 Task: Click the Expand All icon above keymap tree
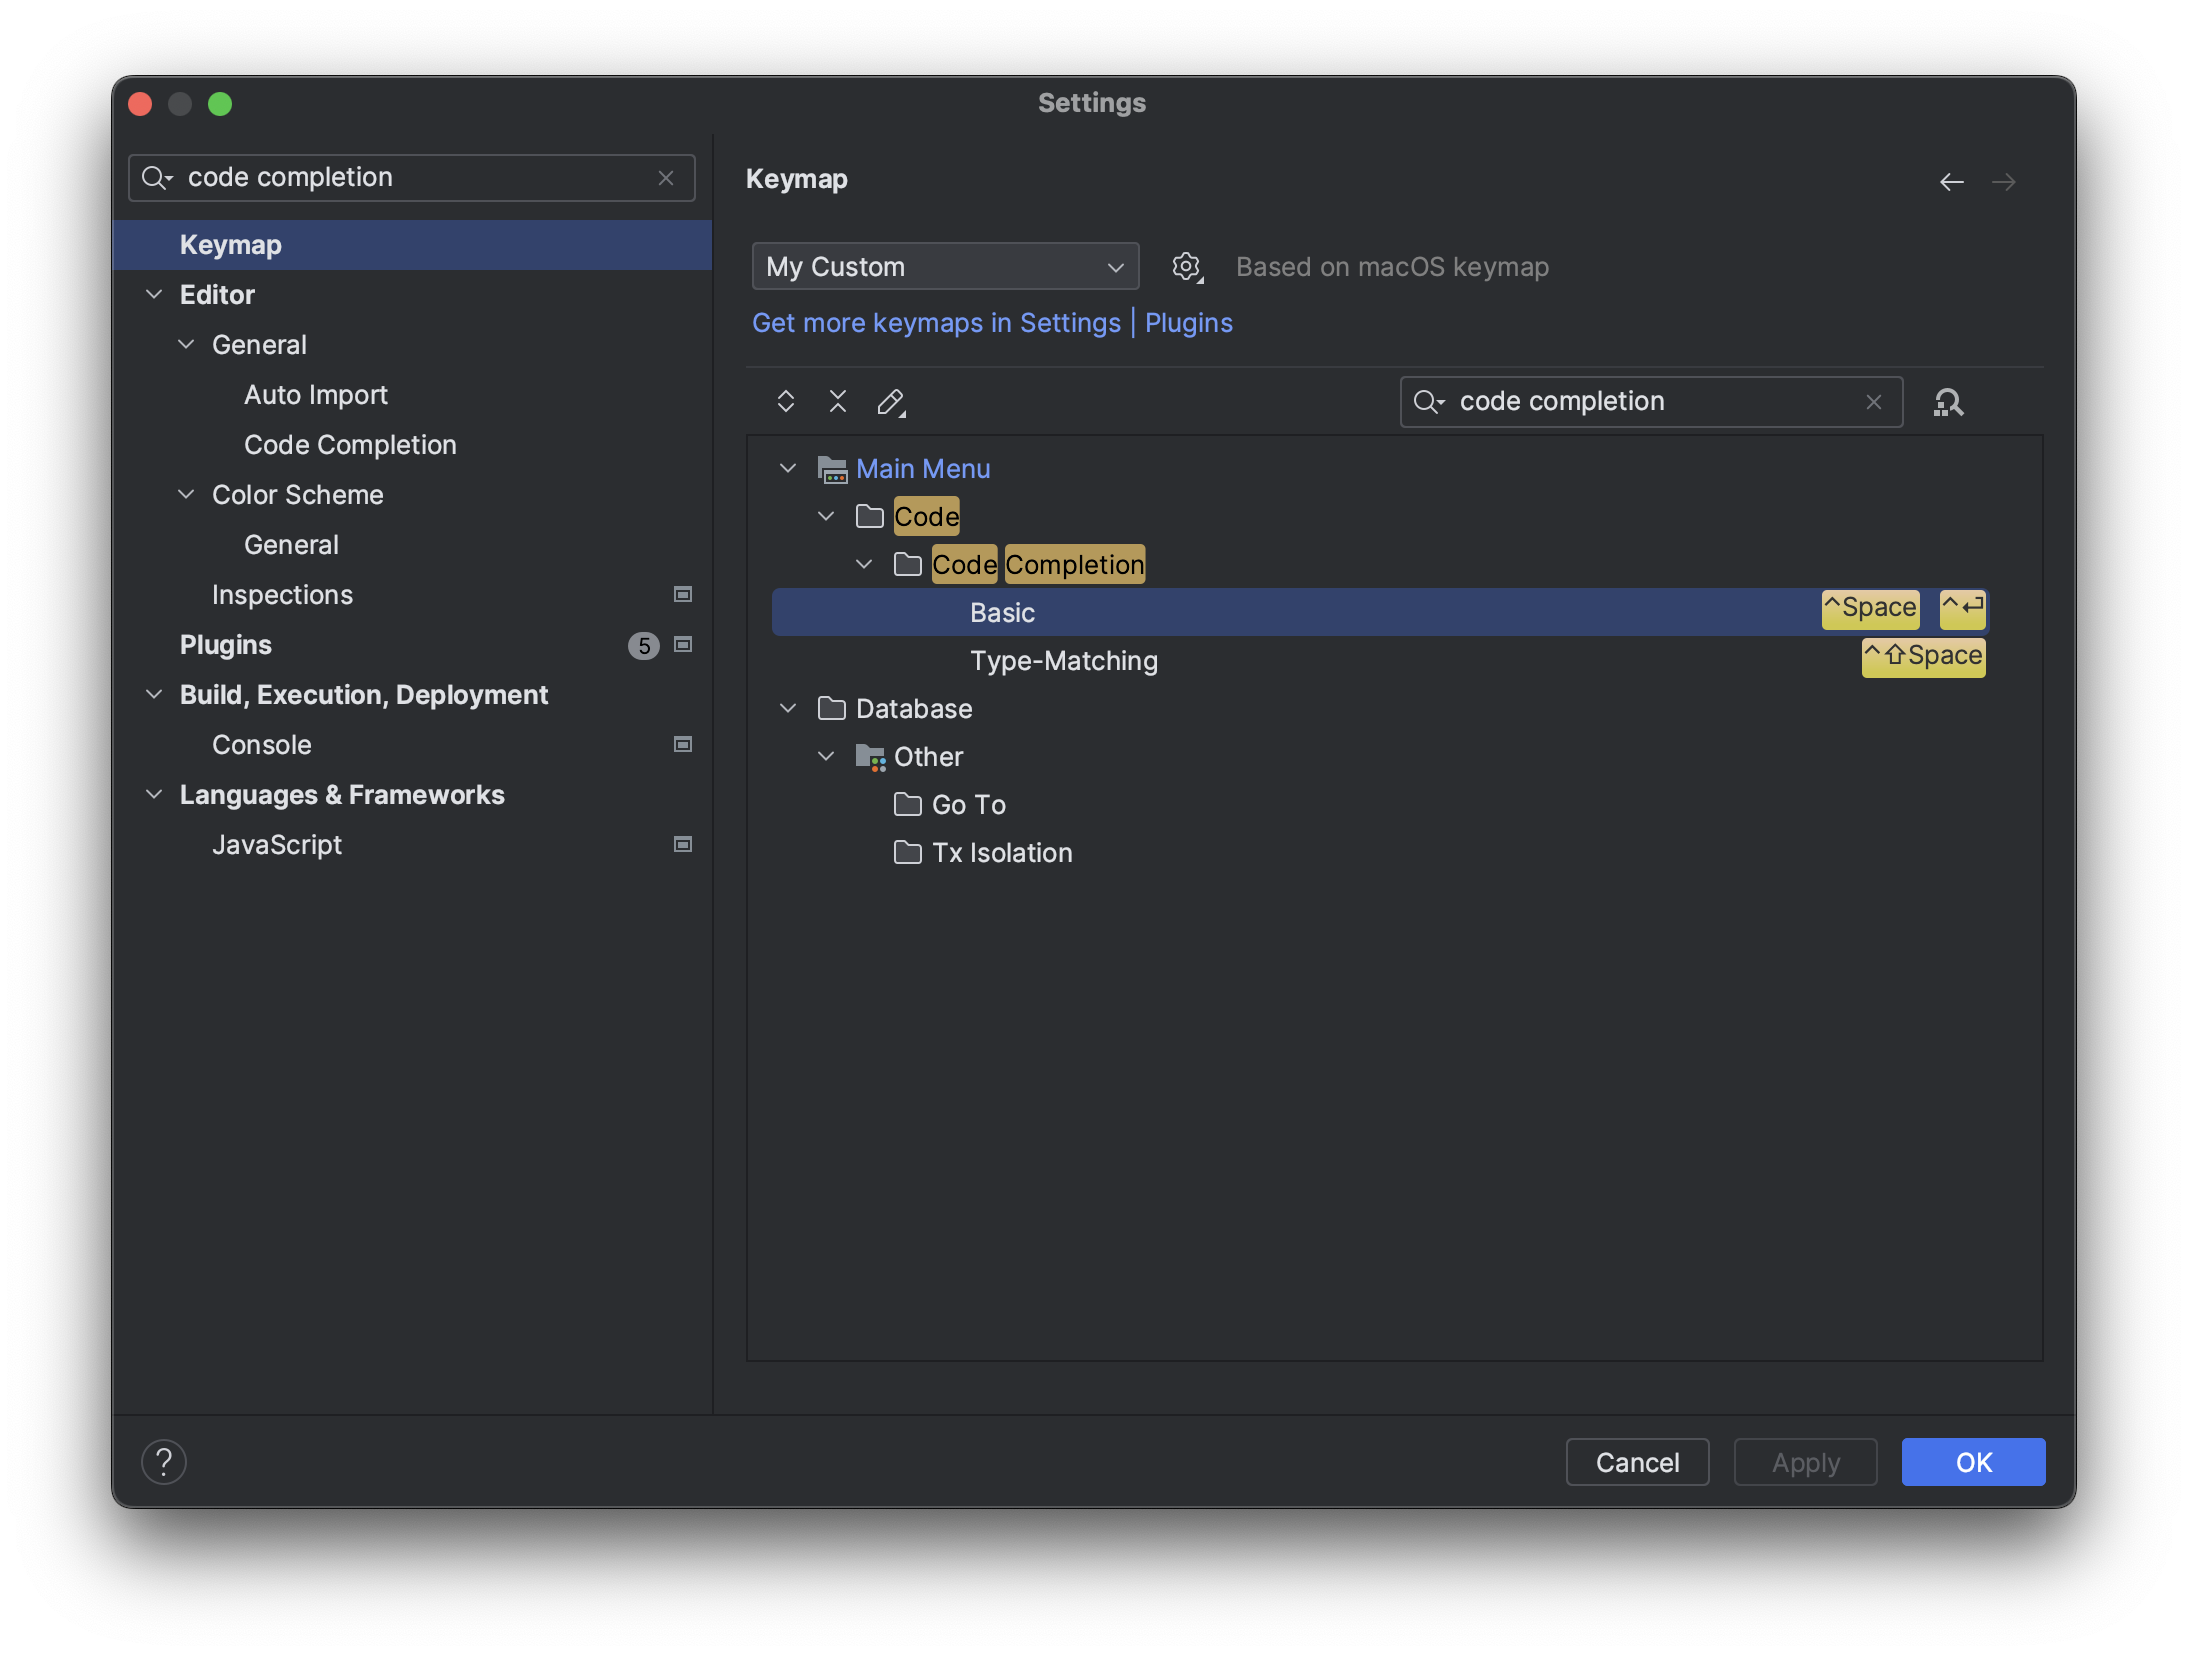coord(786,402)
